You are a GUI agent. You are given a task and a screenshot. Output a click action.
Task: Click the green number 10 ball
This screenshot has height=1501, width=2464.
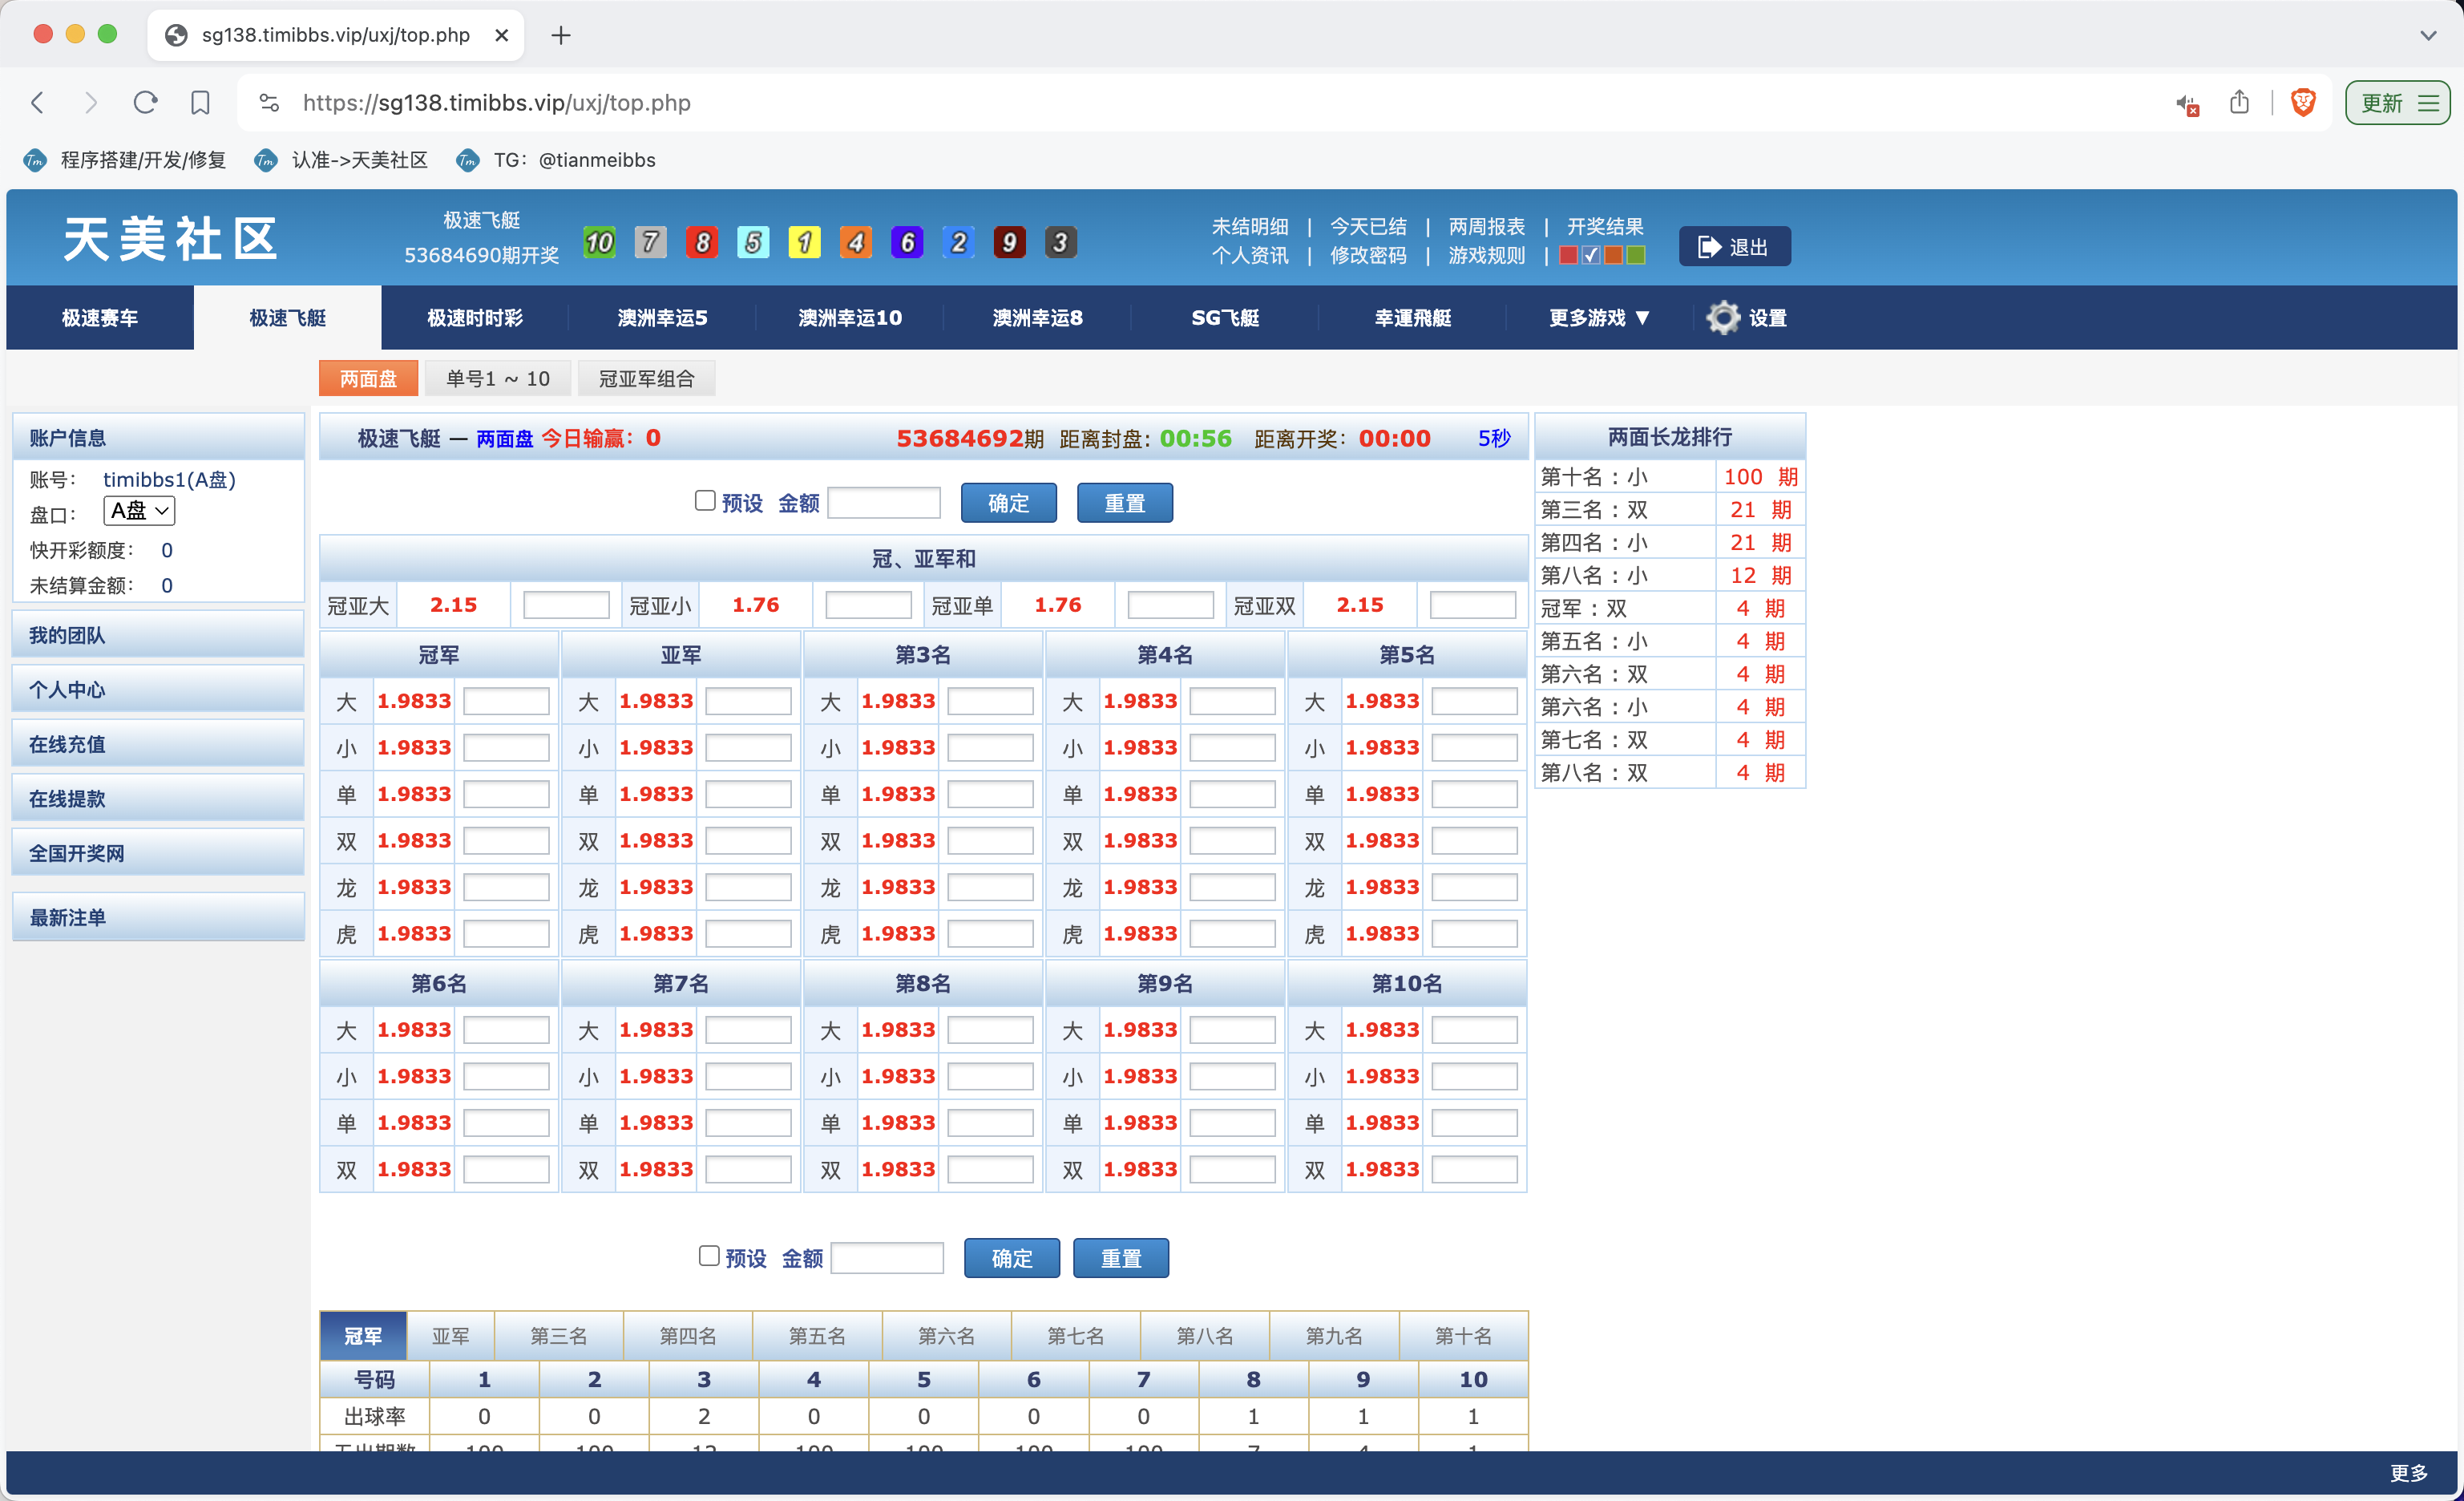tap(599, 242)
